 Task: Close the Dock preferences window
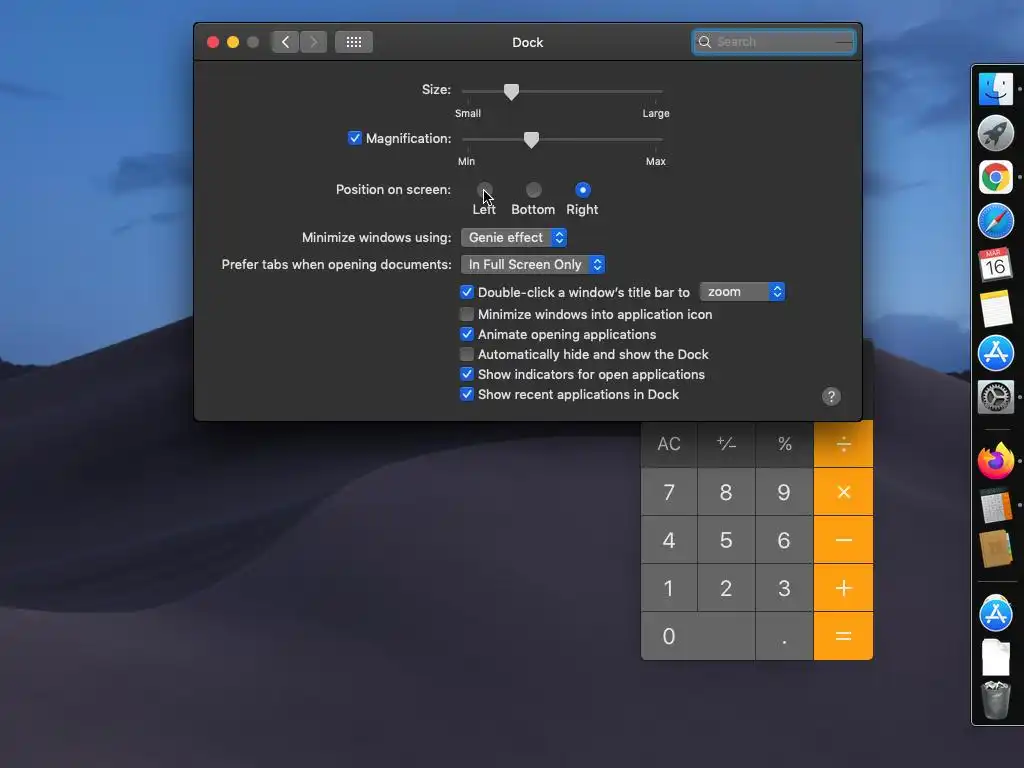(213, 42)
